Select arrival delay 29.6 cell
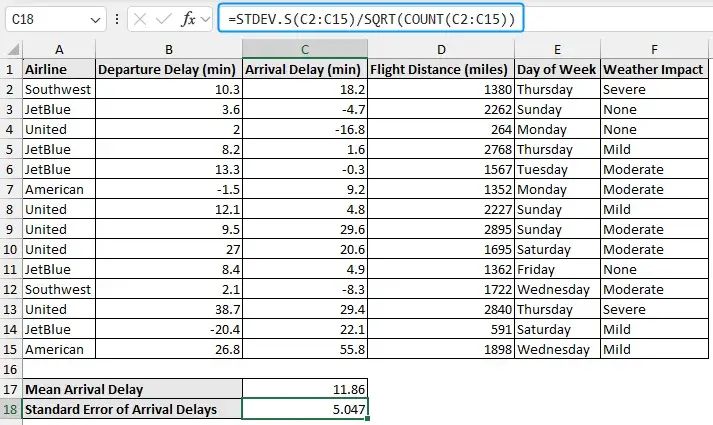 pos(305,229)
